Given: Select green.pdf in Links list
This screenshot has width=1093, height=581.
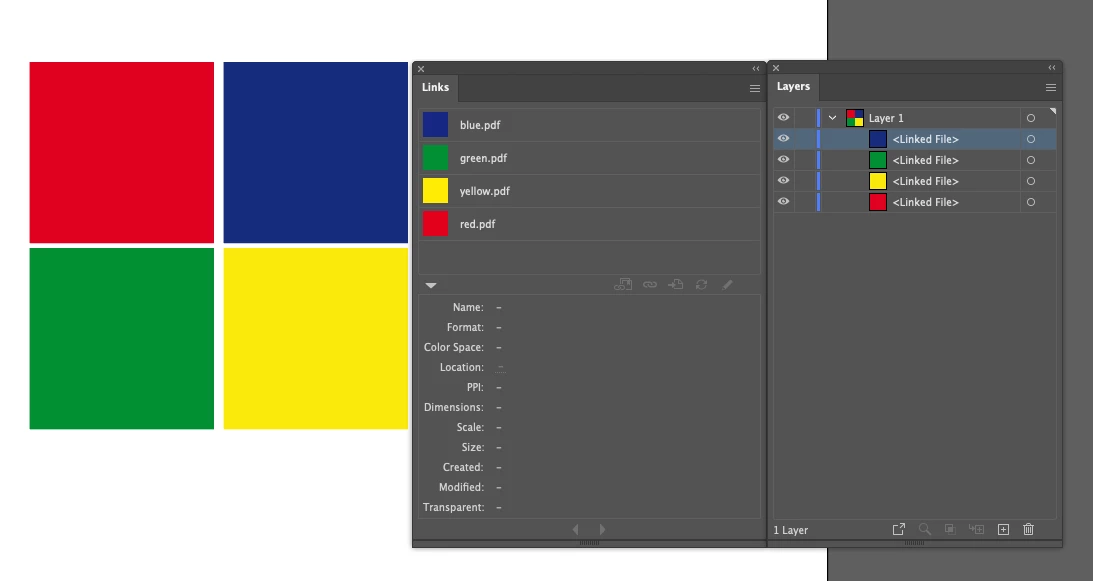Looking at the screenshot, I should pos(589,158).
